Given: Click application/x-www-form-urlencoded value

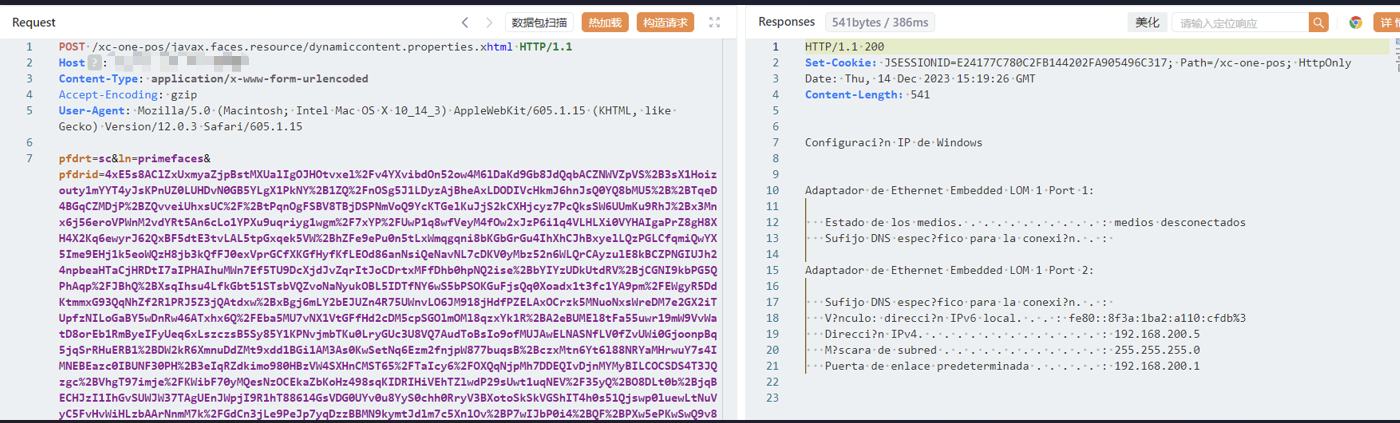Looking at the screenshot, I should coord(259,79).
